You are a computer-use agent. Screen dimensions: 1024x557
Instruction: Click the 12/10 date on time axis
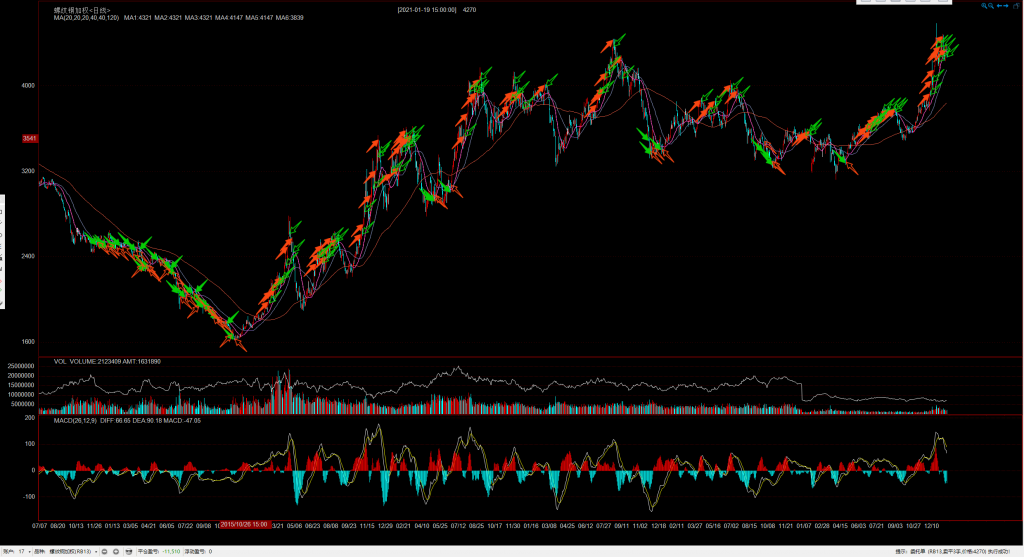(x=932, y=524)
